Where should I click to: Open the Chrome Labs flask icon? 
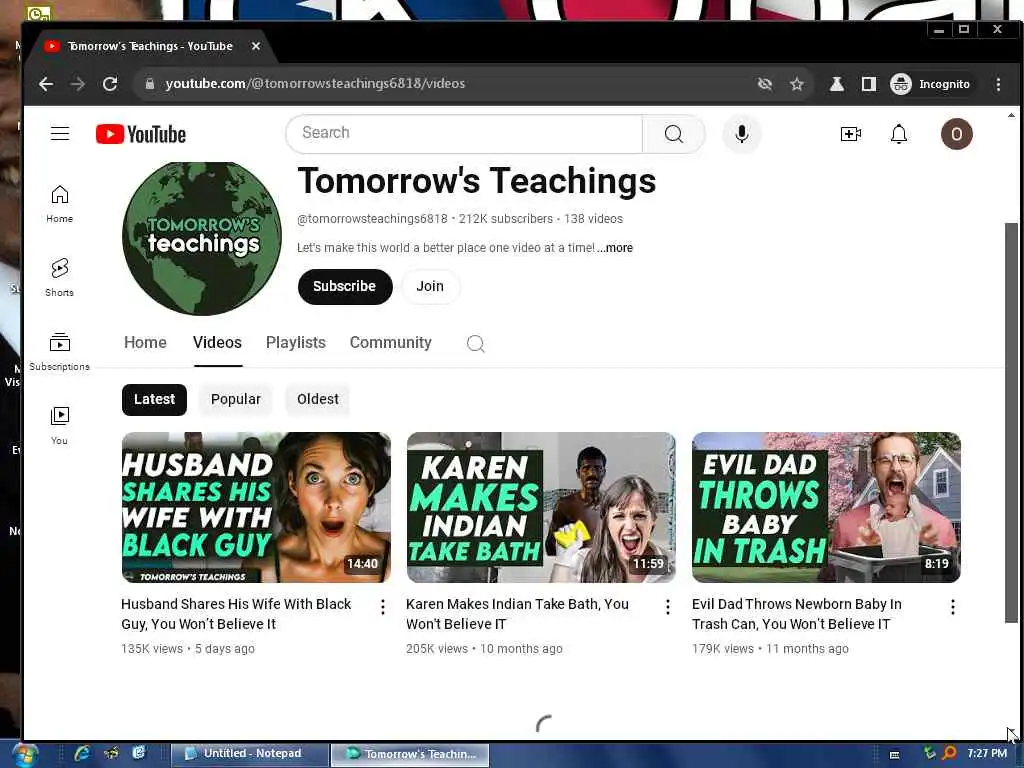tap(837, 84)
